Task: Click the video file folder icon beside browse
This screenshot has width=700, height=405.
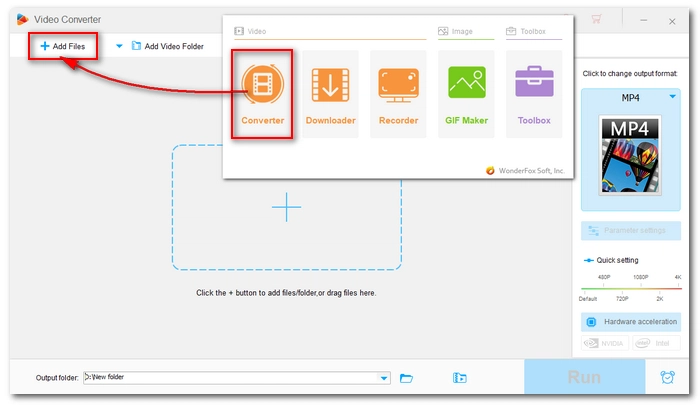Action: tap(459, 378)
